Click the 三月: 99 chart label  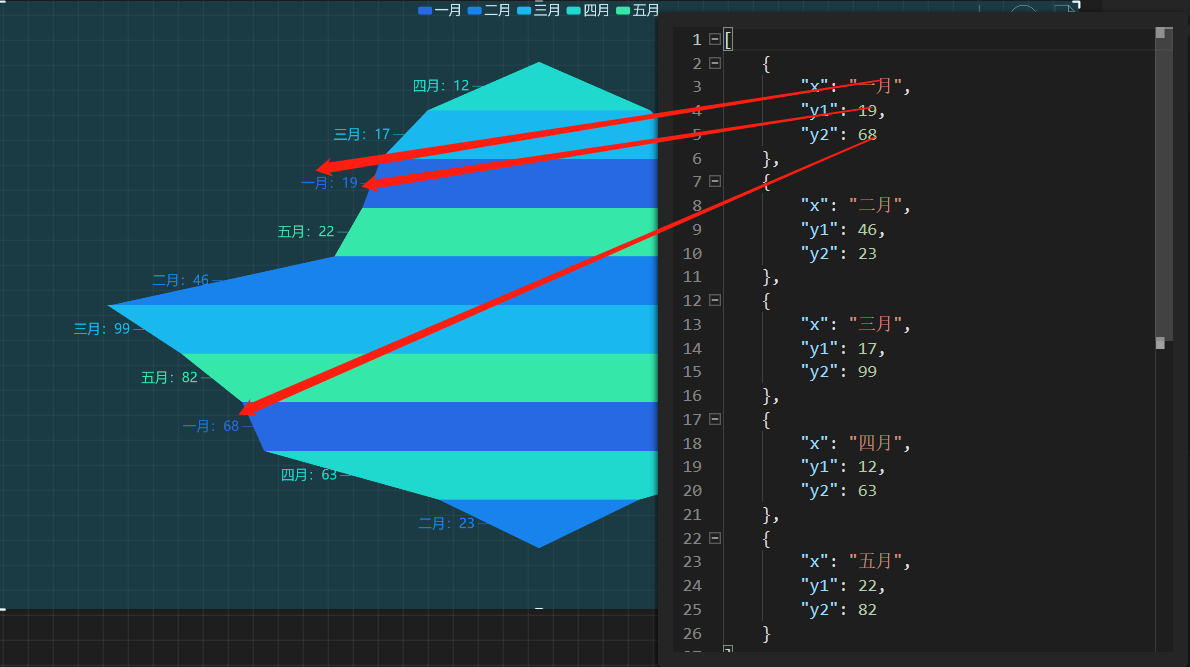click(102, 329)
